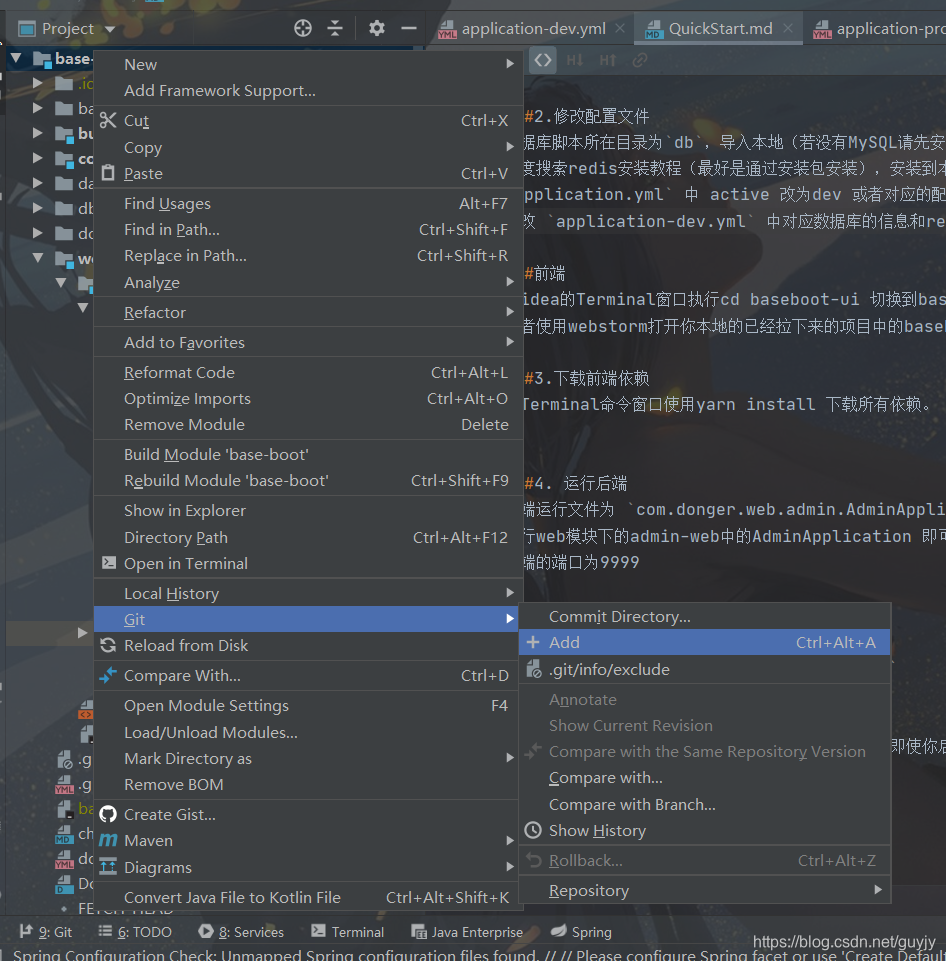
Task: Choose Optimize Imports
Action: click(x=308, y=398)
